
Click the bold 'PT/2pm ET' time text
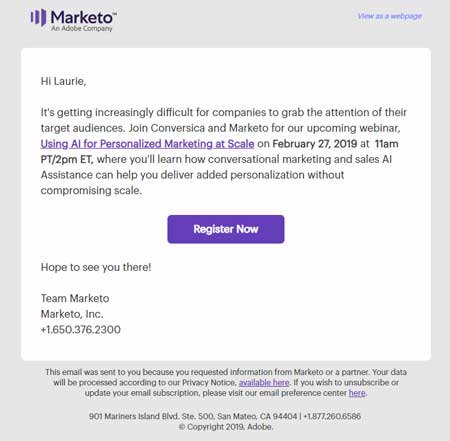67,159
